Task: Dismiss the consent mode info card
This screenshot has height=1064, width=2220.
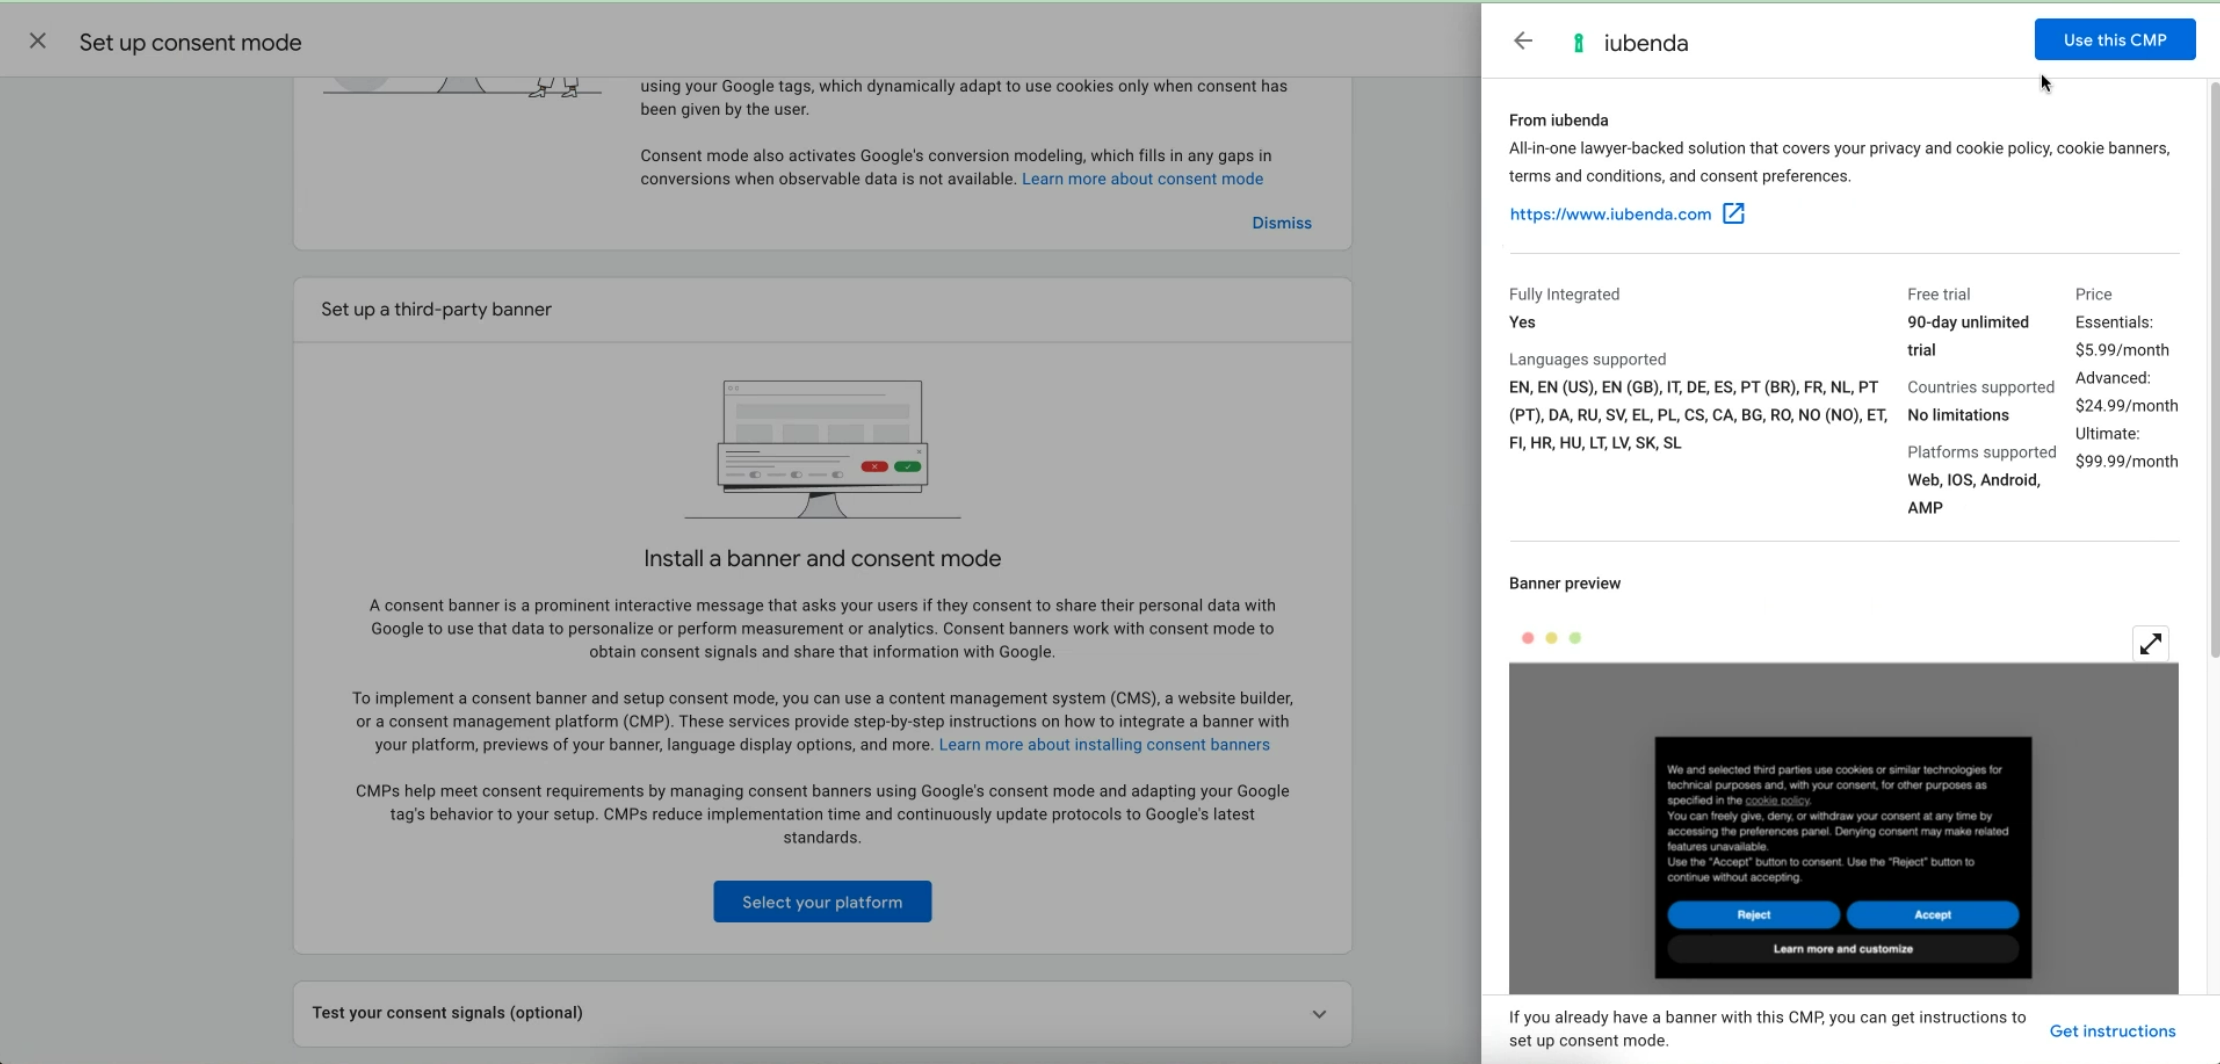Action: click(x=1281, y=222)
